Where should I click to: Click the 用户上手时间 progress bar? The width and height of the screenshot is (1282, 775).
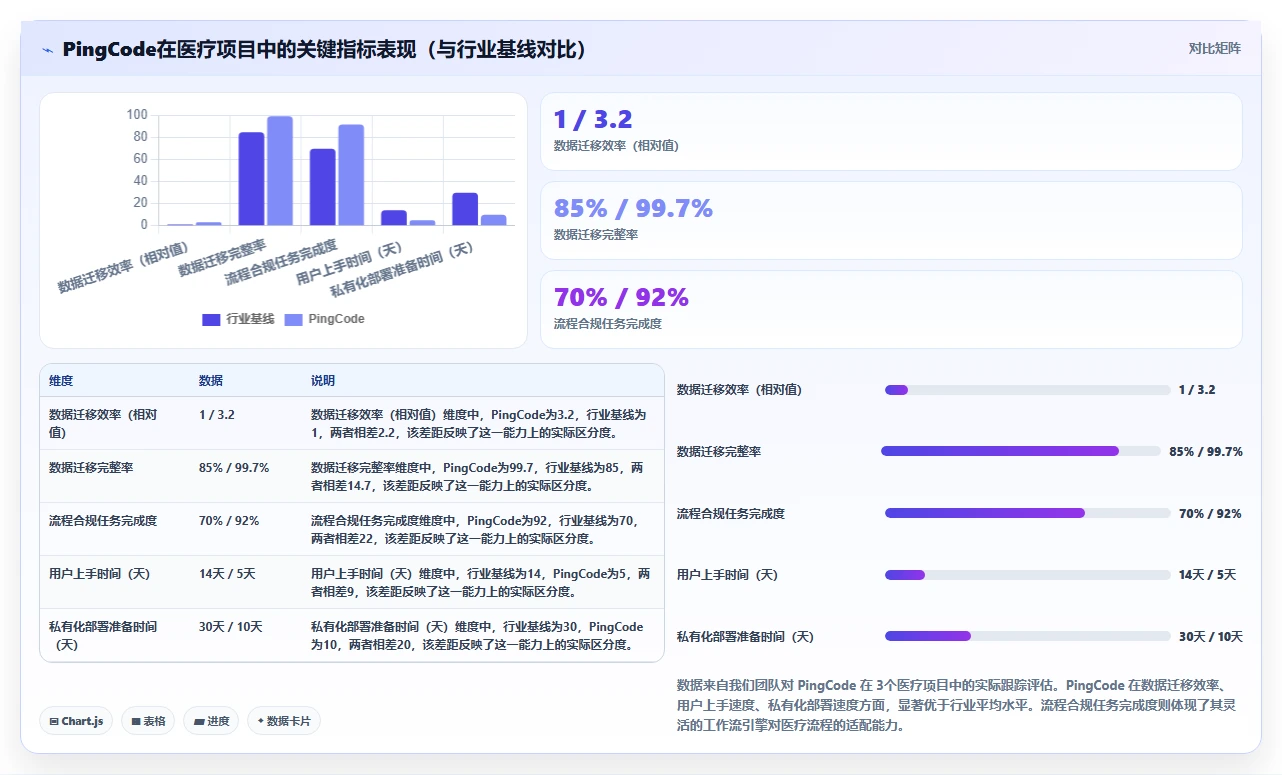[x=1028, y=575]
